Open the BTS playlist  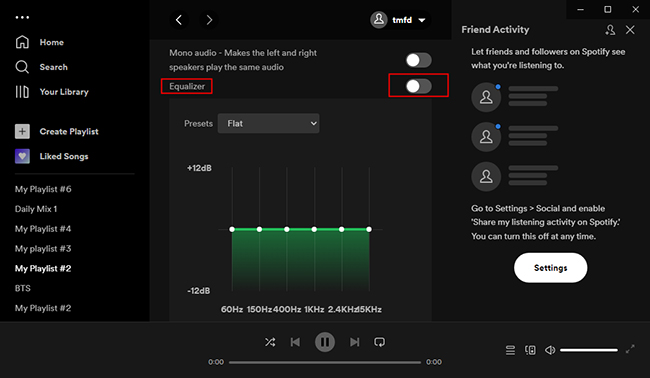click(x=23, y=288)
